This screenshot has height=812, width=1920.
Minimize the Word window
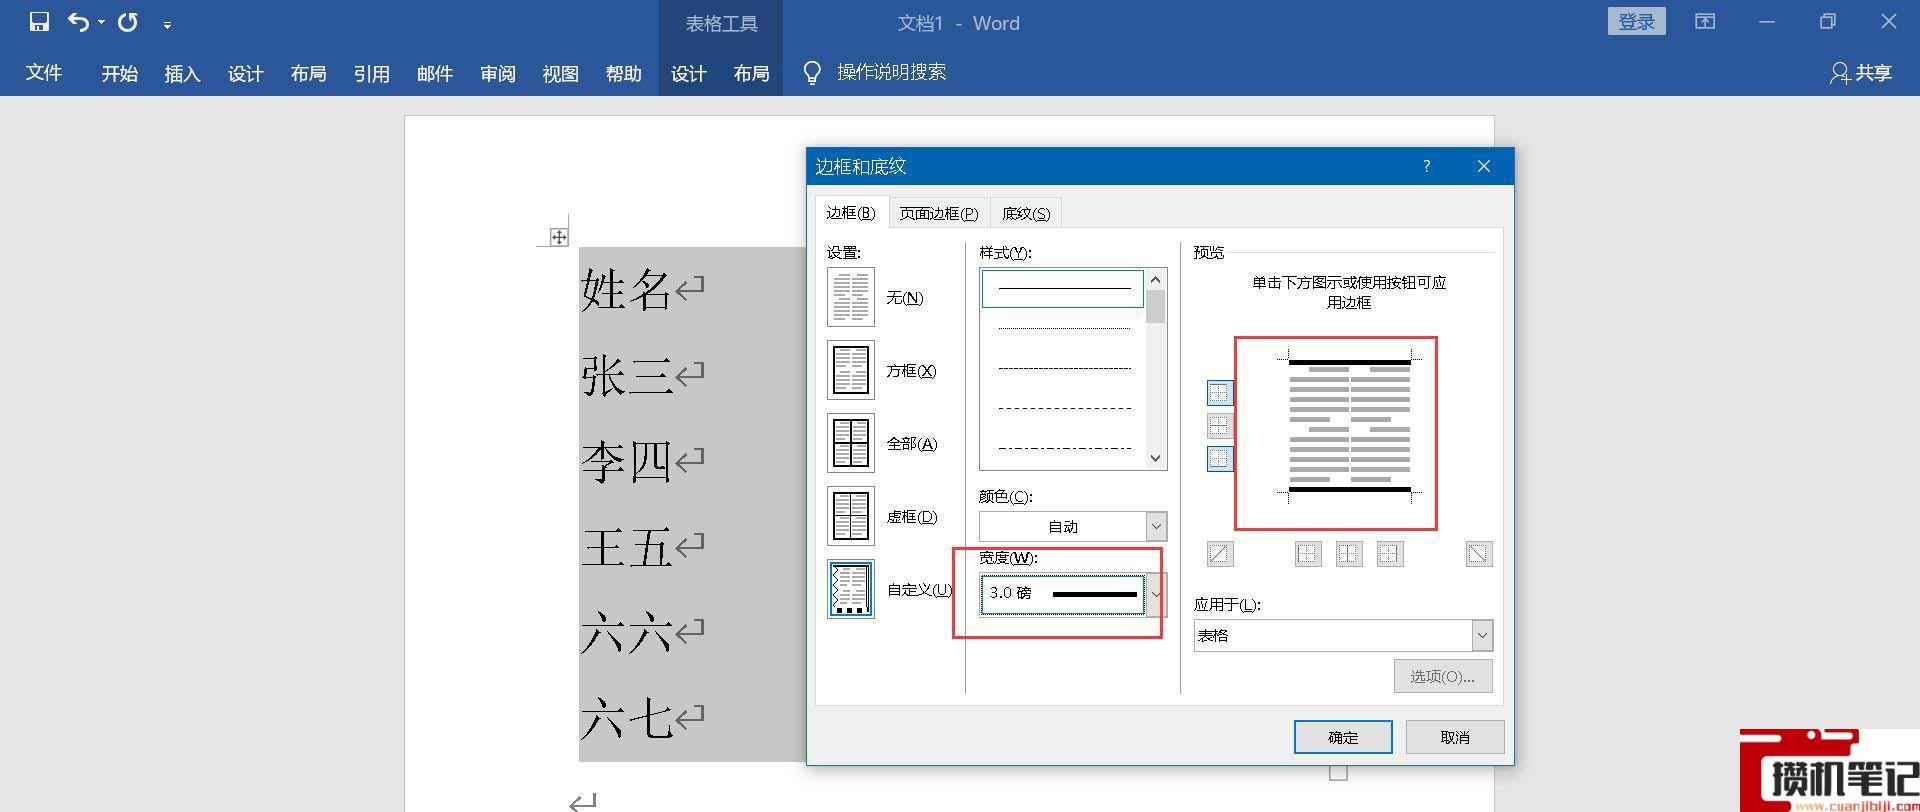click(1767, 22)
